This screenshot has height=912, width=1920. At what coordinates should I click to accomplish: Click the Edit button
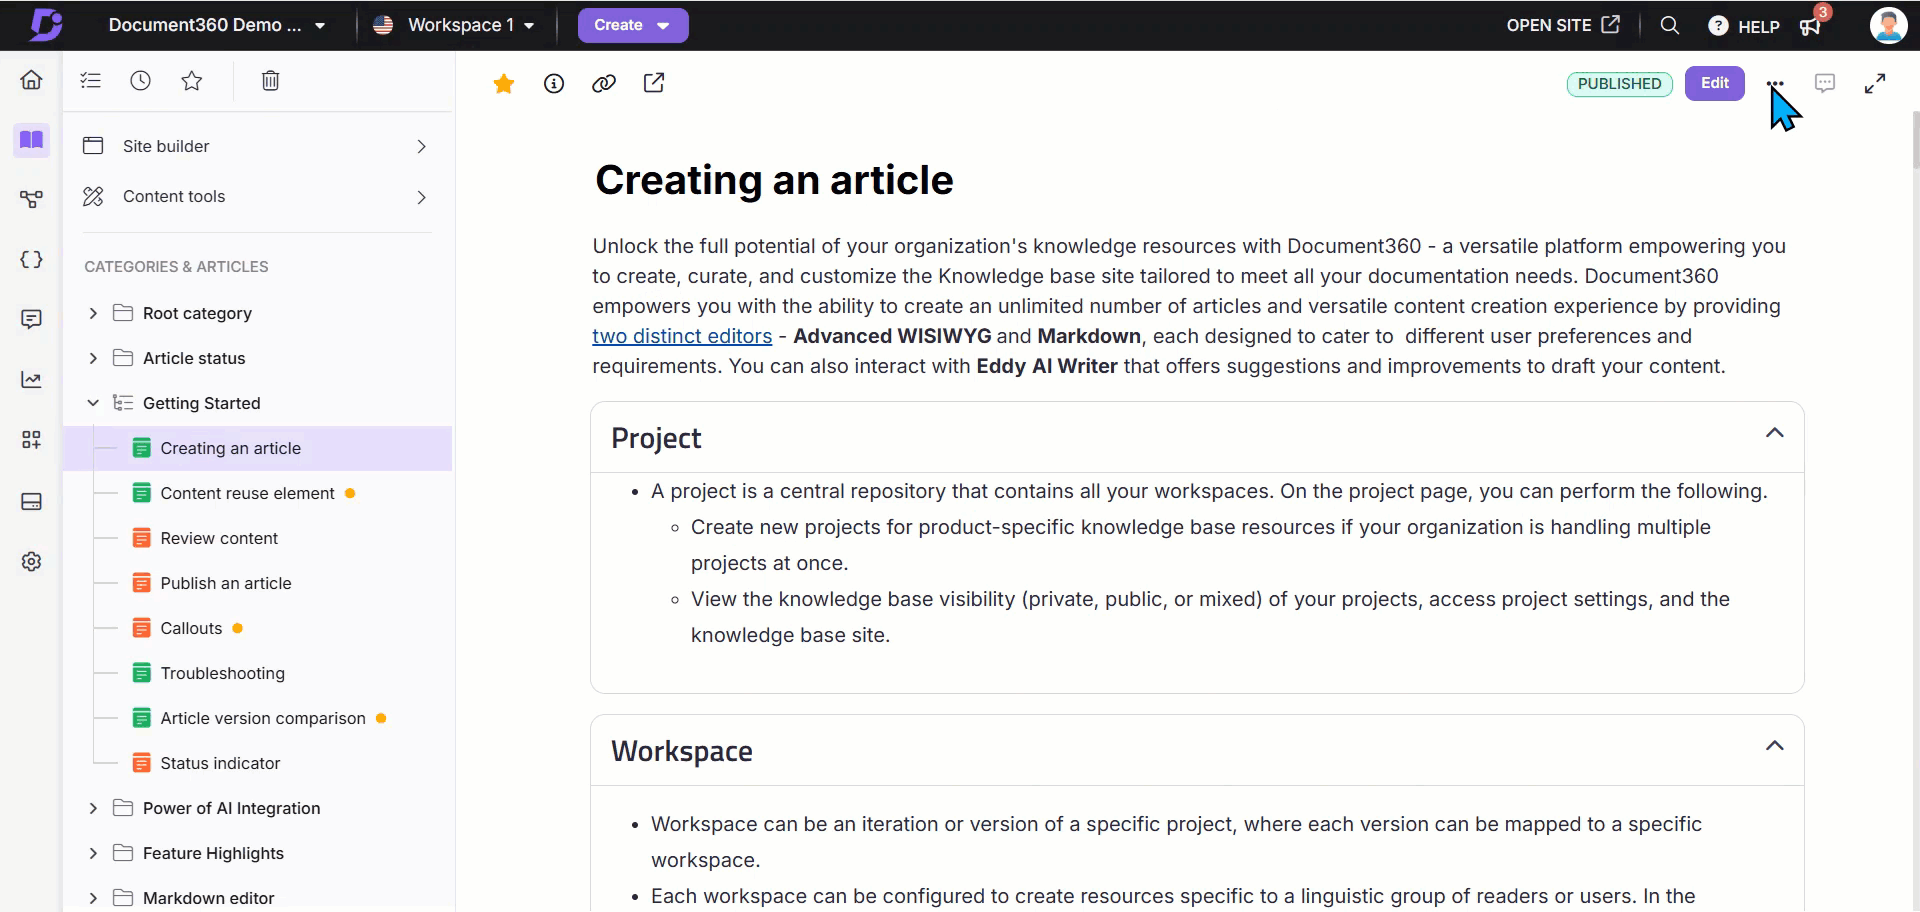click(1715, 83)
